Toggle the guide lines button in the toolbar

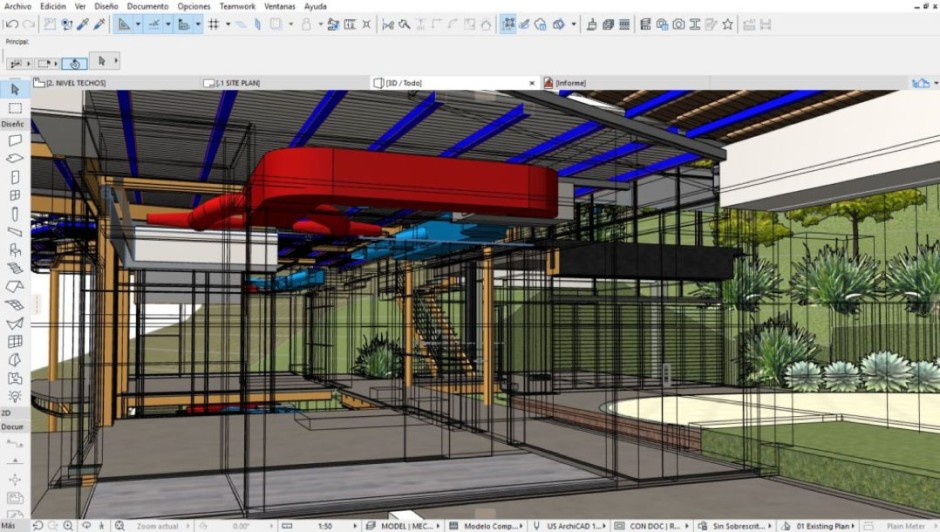(x=154, y=24)
